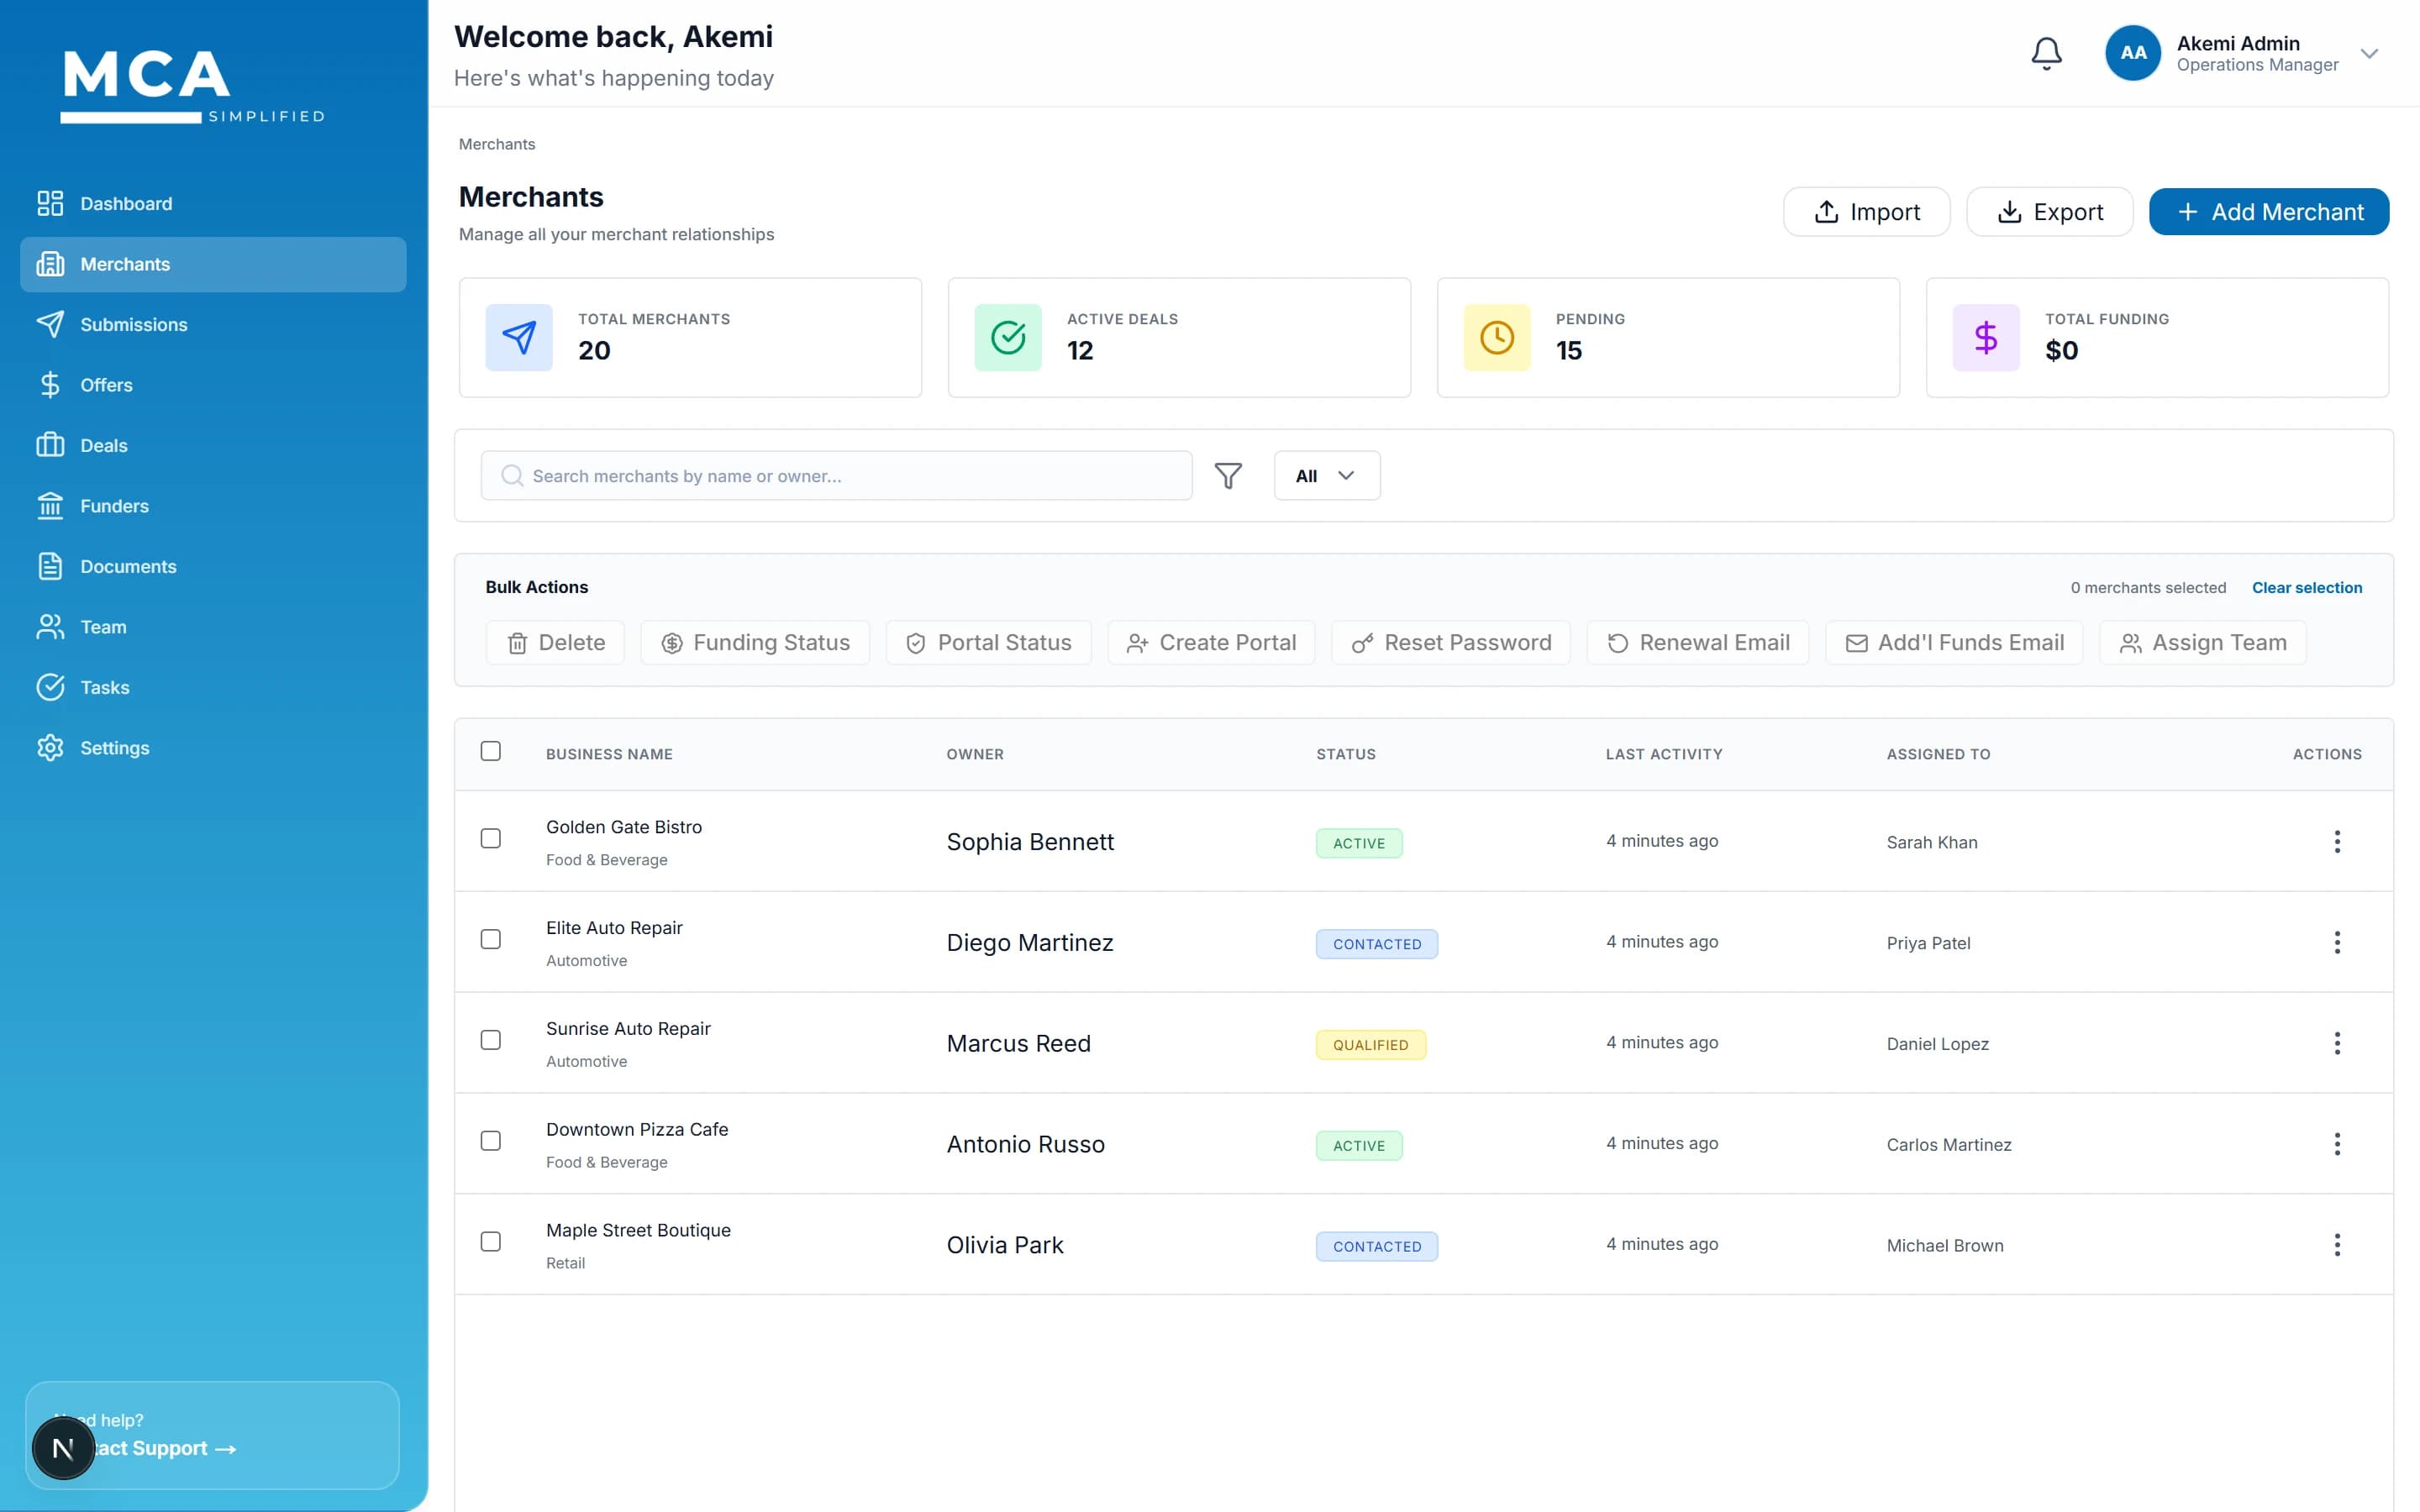The width and height of the screenshot is (2420, 1512).
Task: Open actions menu for Elite Auto Repair
Action: pos(2337,943)
